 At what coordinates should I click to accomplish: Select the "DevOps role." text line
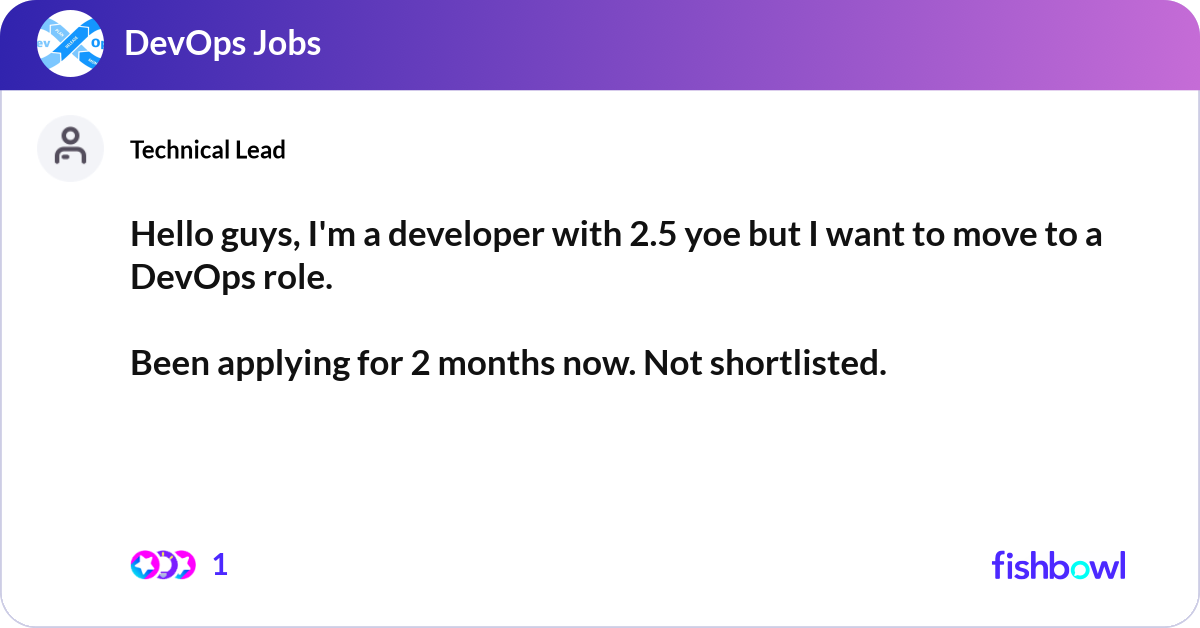[x=232, y=279]
